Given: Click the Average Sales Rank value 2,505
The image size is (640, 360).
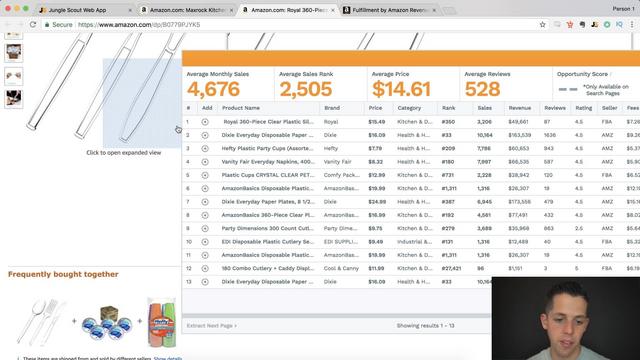Looking at the screenshot, I should (x=306, y=89).
